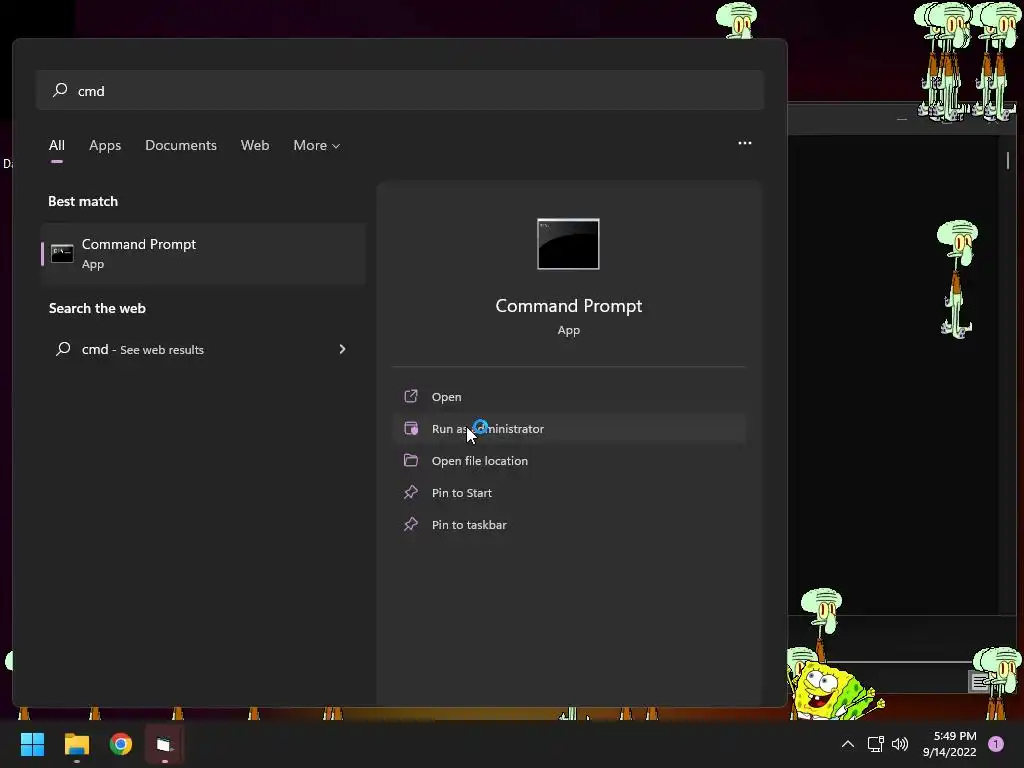Click the Pin to taskbar pin icon
The width and height of the screenshot is (1024, 768).
click(x=411, y=524)
